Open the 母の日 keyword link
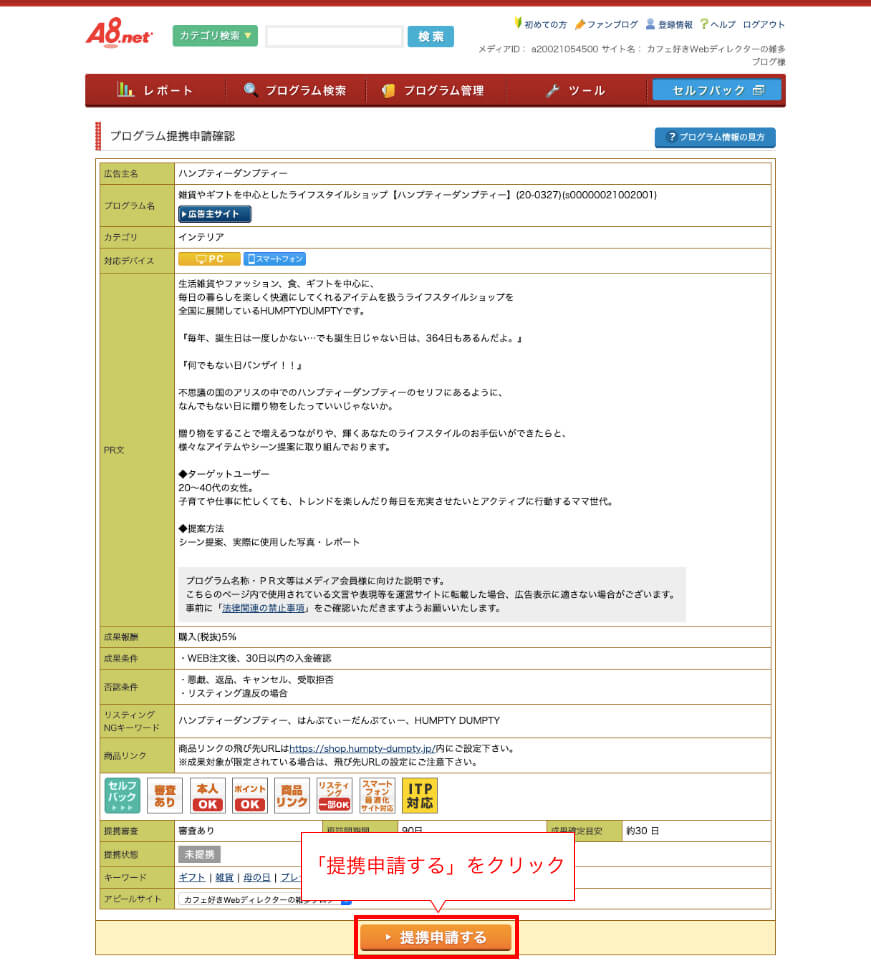This screenshot has width=871, height=972. click(257, 877)
